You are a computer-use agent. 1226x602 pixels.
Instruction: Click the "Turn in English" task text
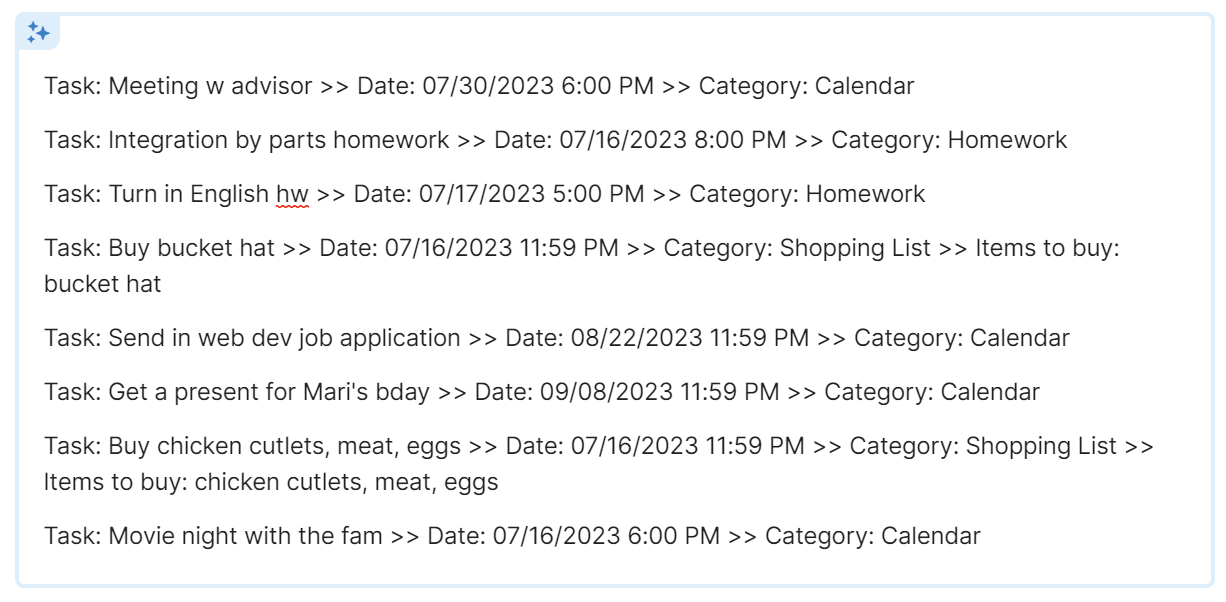click(x=190, y=194)
